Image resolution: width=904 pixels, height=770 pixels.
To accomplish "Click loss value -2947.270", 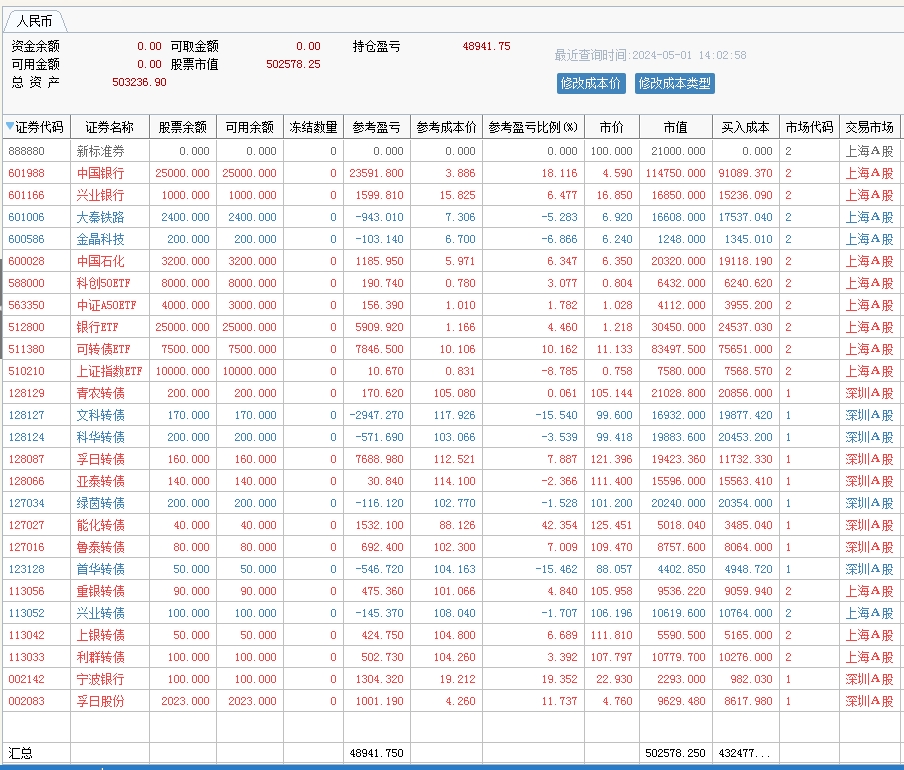I will point(376,415).
